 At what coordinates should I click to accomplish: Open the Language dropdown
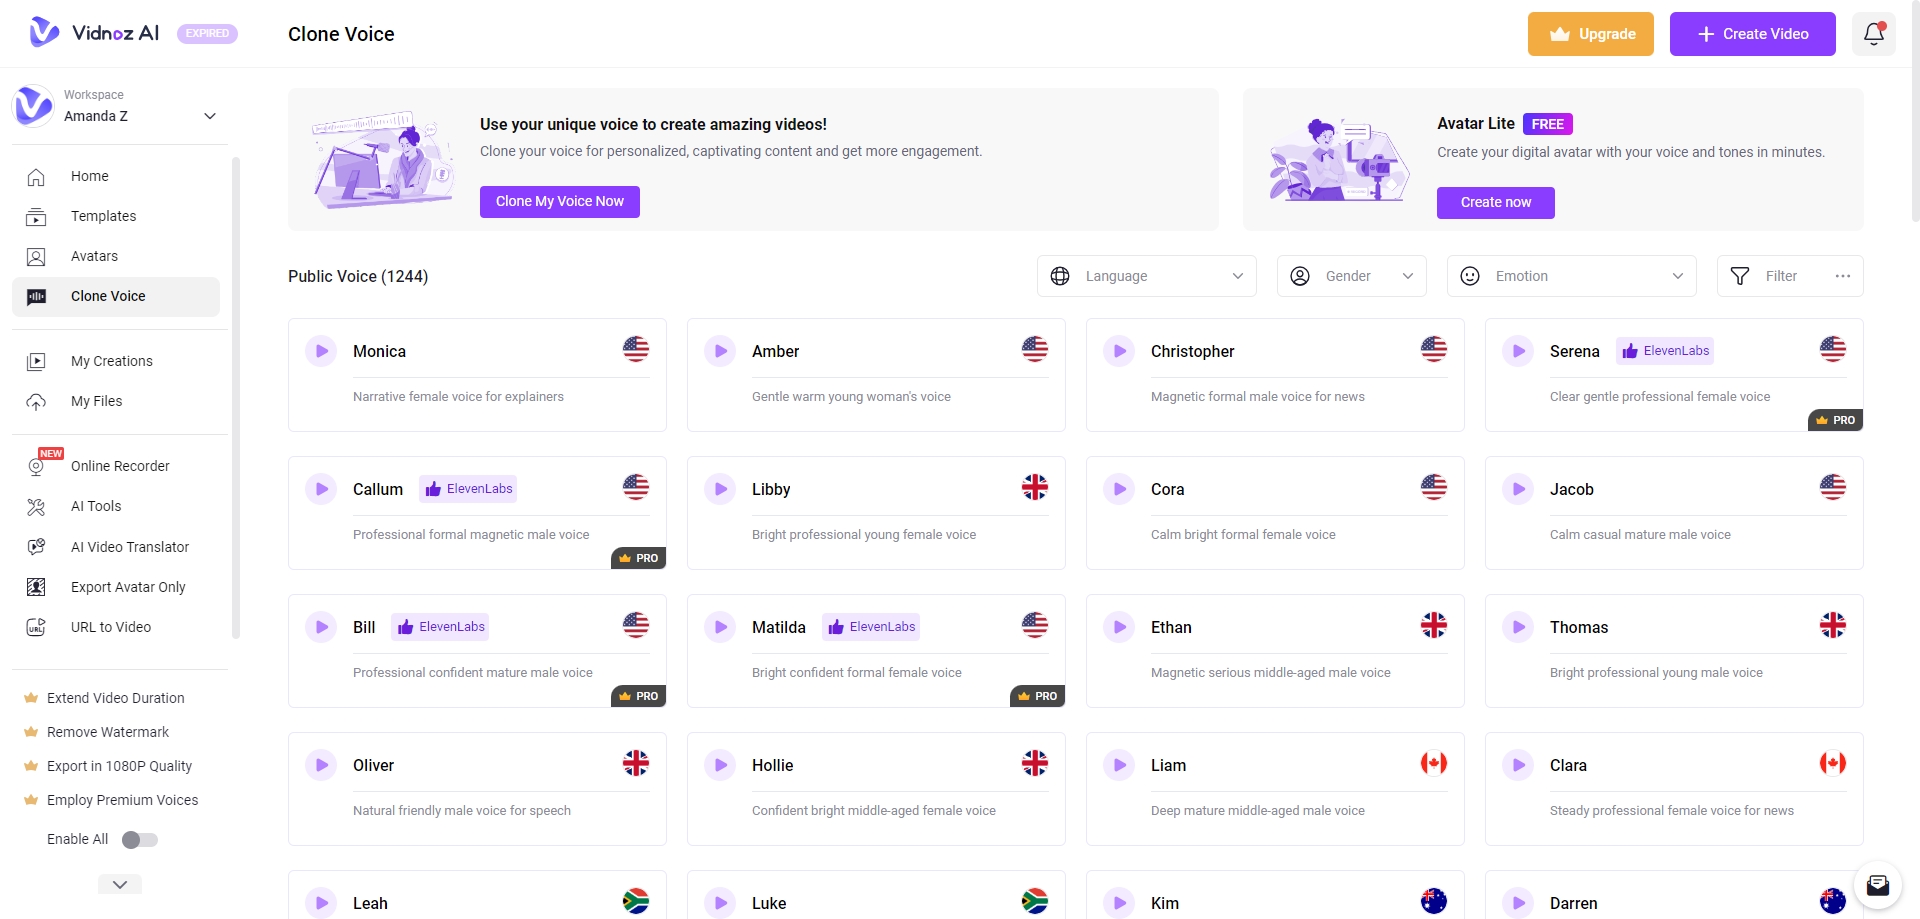1147,276
